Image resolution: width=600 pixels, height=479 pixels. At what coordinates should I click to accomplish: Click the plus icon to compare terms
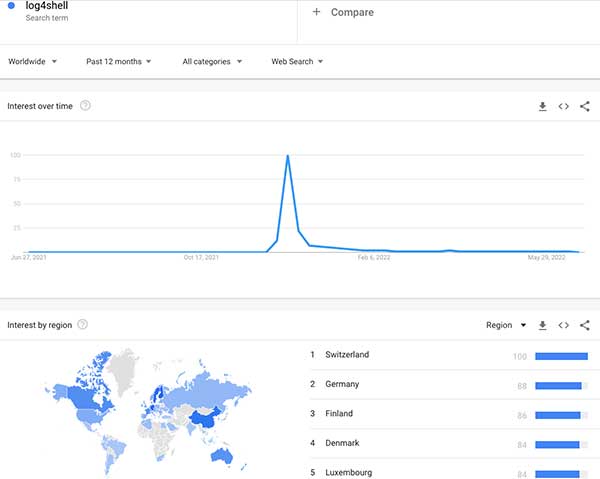click(x=316, y=12)
